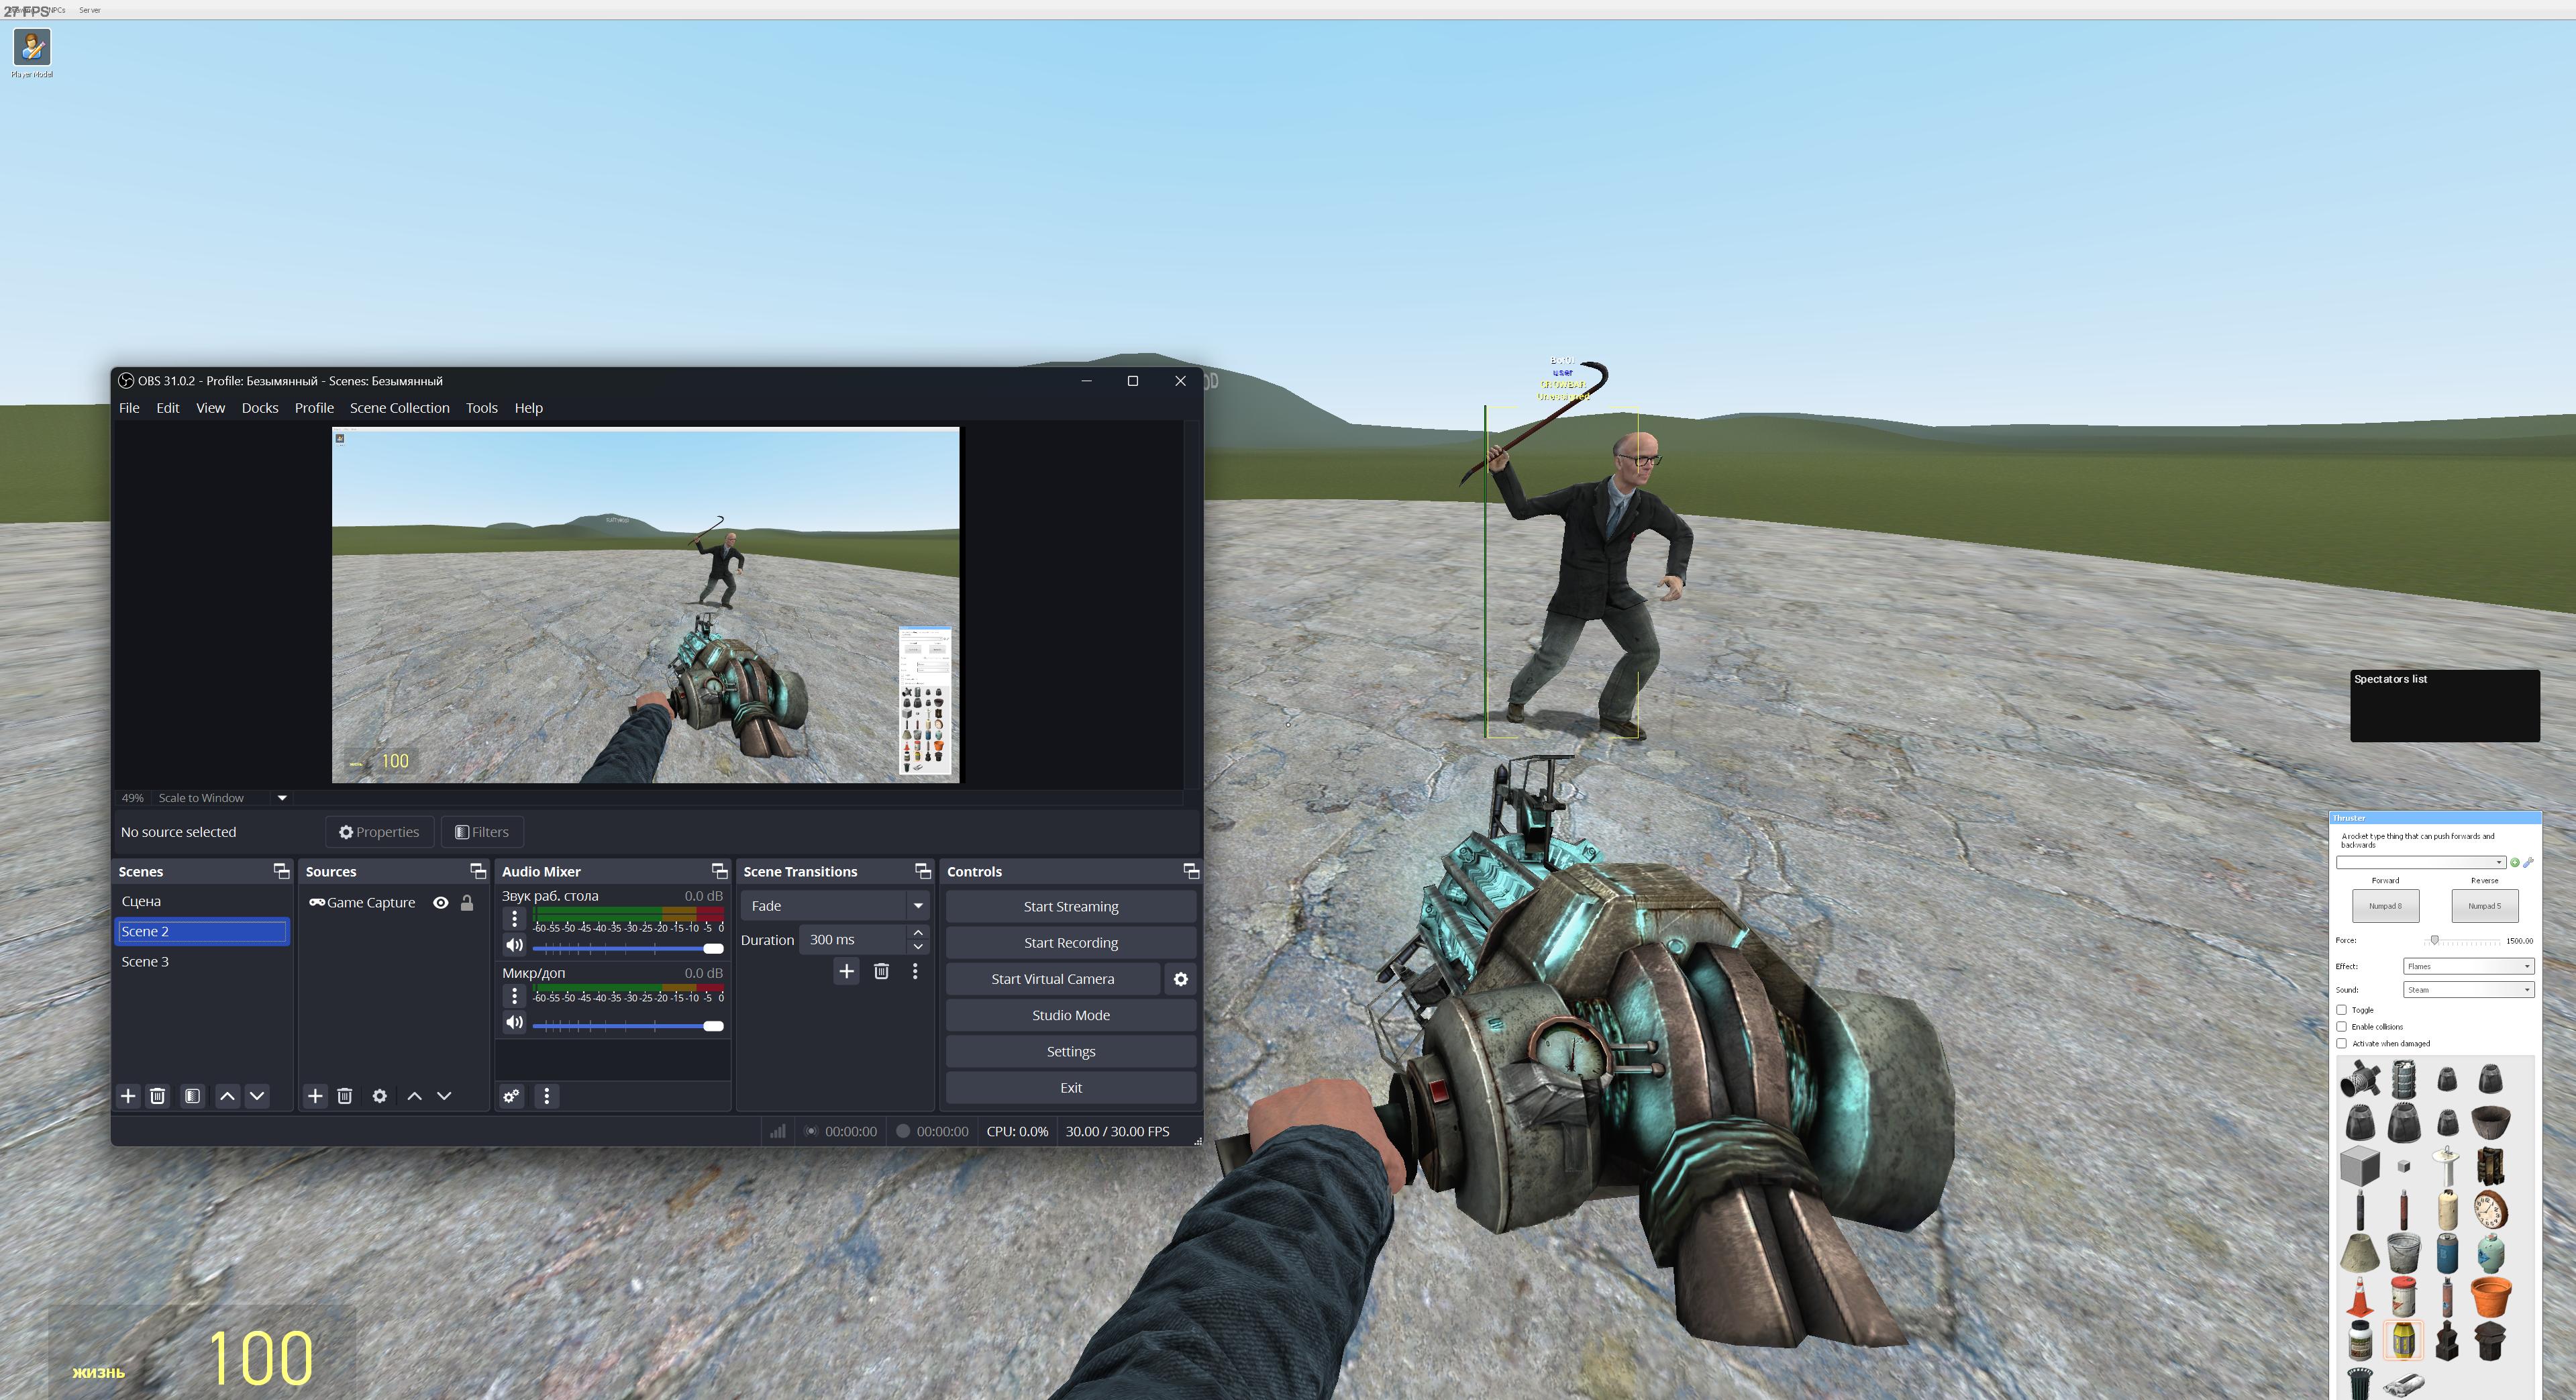The width and height of the screenshot is (2576, 1400).
Task: Open Virtual Camera settings gear icon
Action: (1180, 979)
